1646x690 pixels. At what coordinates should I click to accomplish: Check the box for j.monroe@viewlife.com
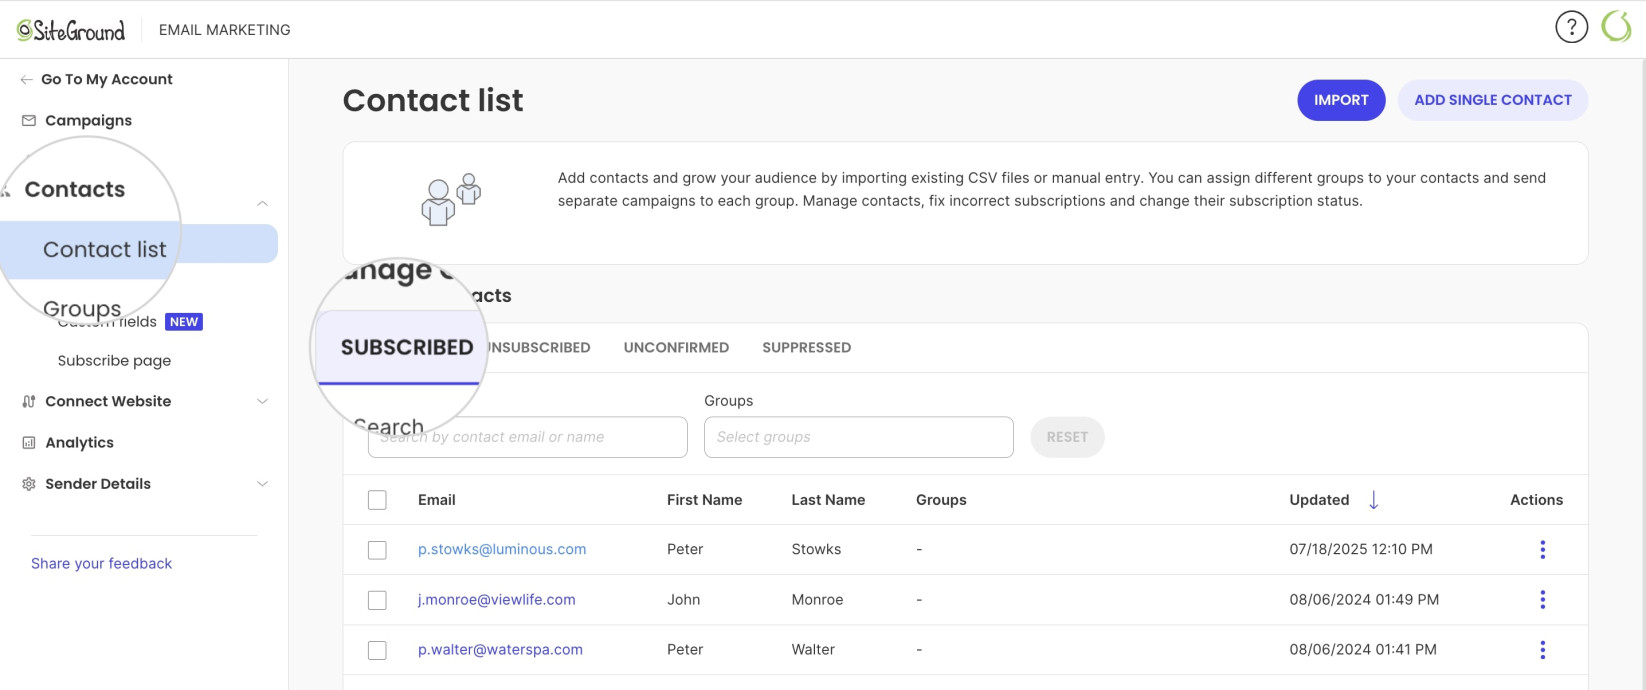pyautogui.click(x=377, y=600)
